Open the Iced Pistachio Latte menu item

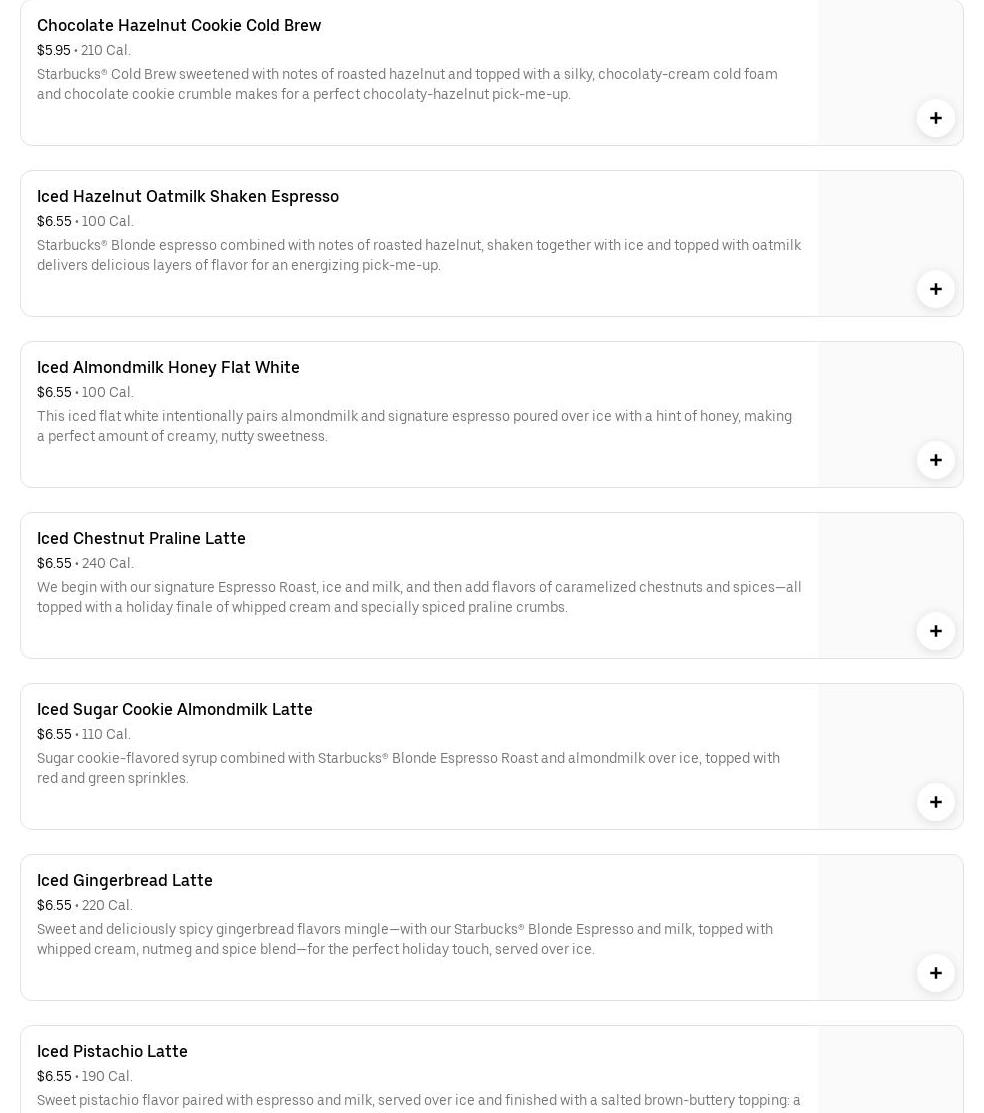click(x=112, y=1051)
